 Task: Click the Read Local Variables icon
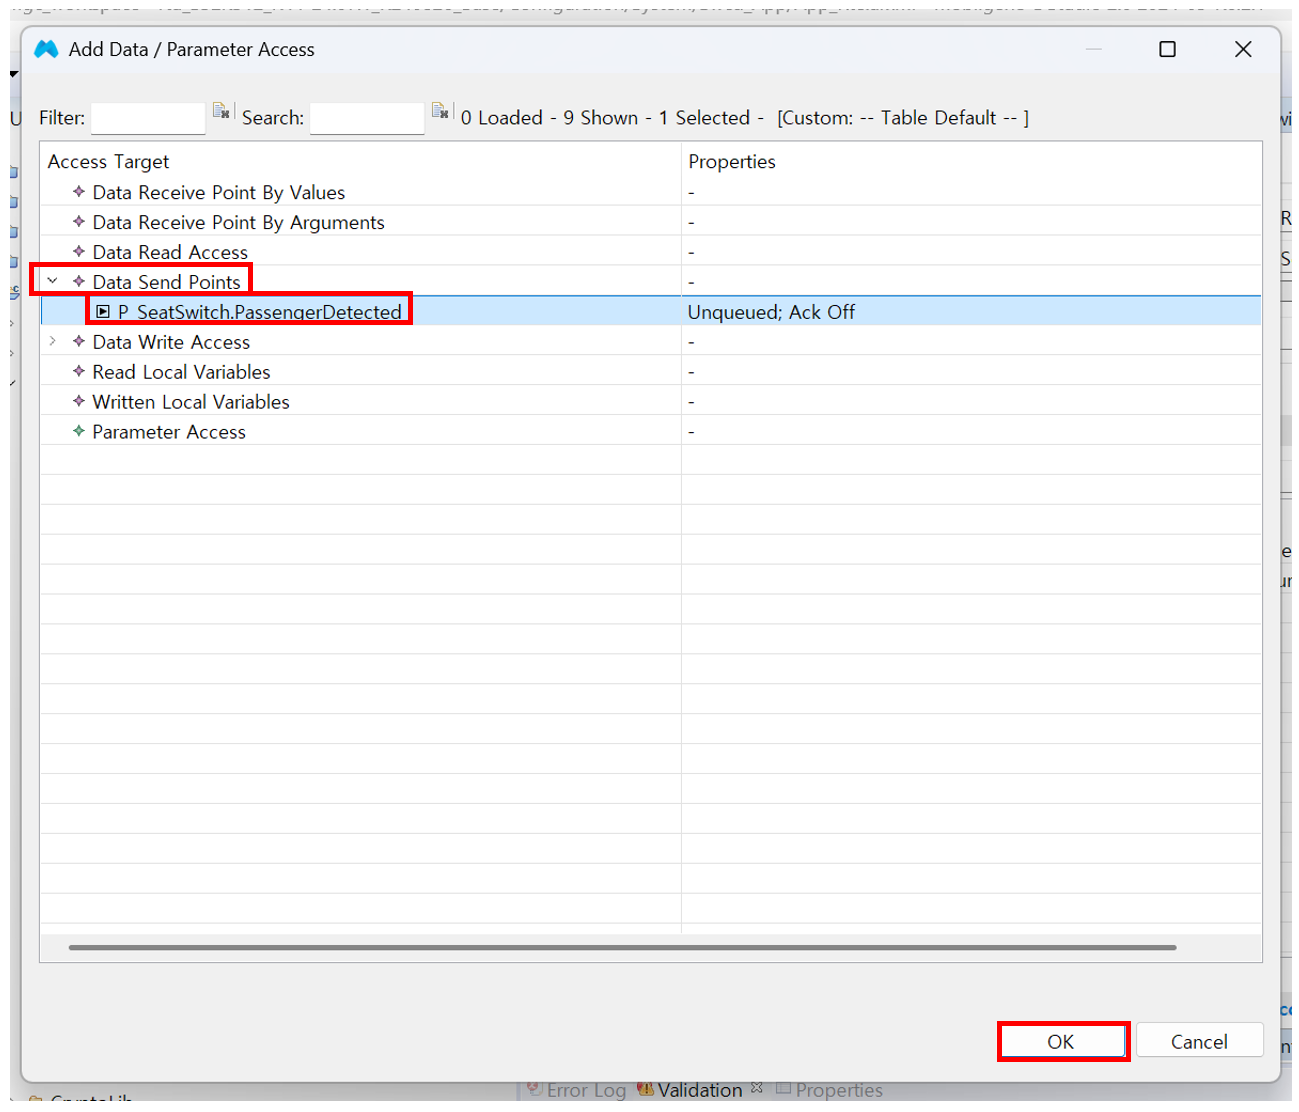[x=79, y=371]
